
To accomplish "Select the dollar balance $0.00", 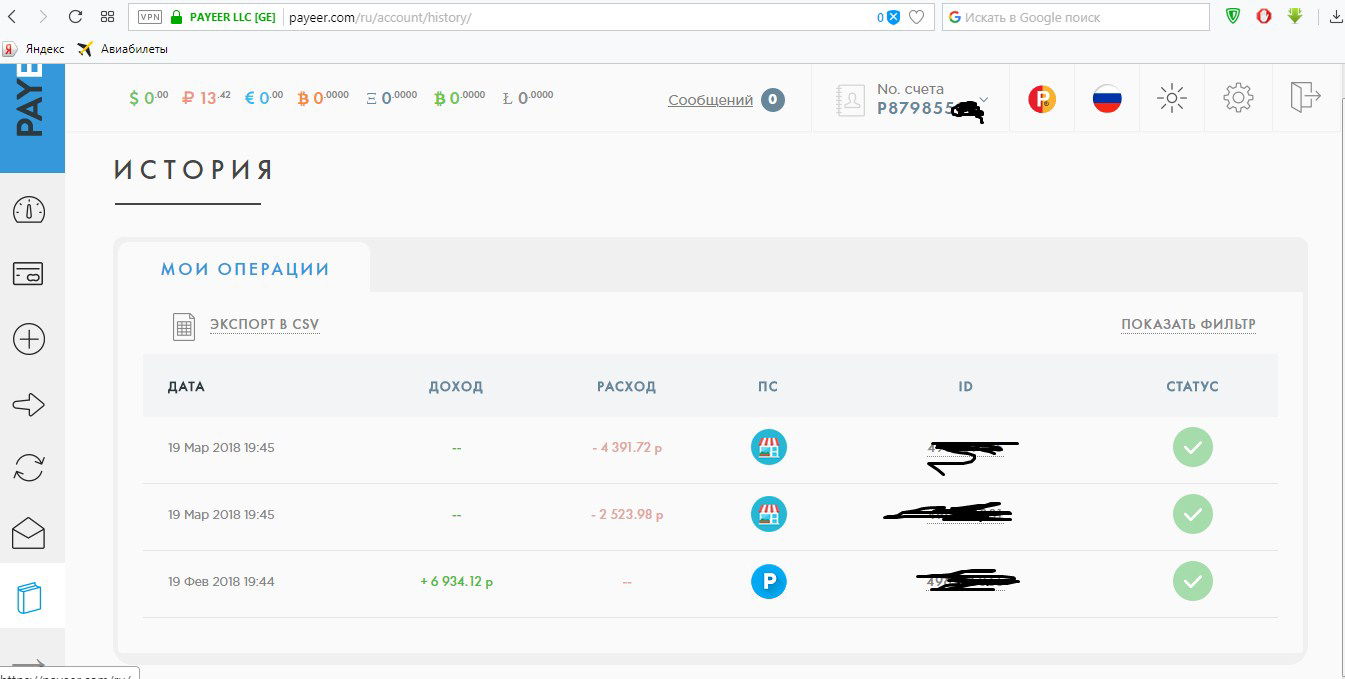I will pos(149,98).
